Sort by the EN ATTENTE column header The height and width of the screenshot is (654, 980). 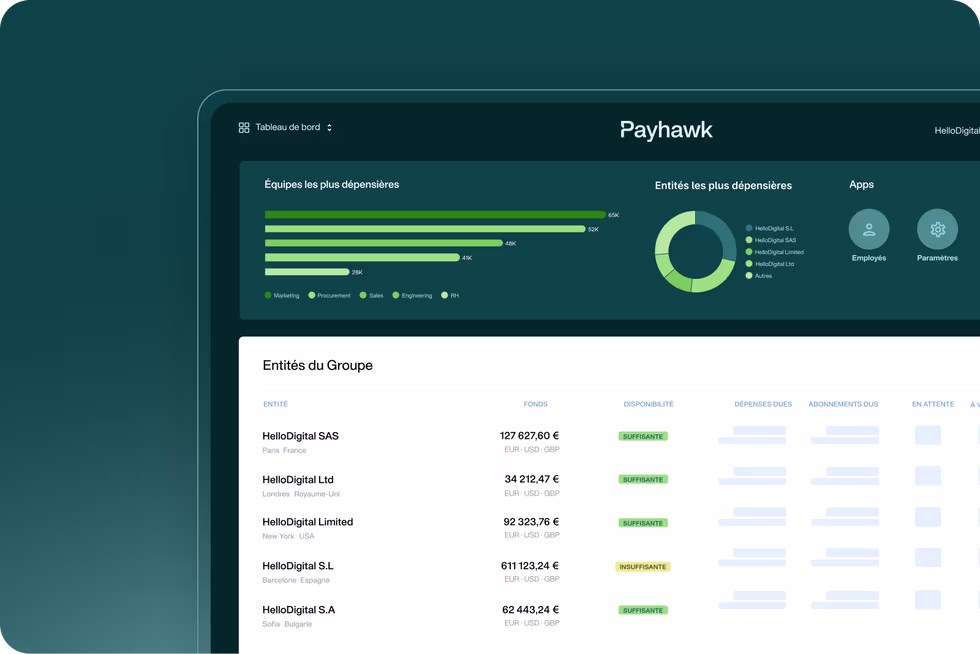[x=932, y=405]
